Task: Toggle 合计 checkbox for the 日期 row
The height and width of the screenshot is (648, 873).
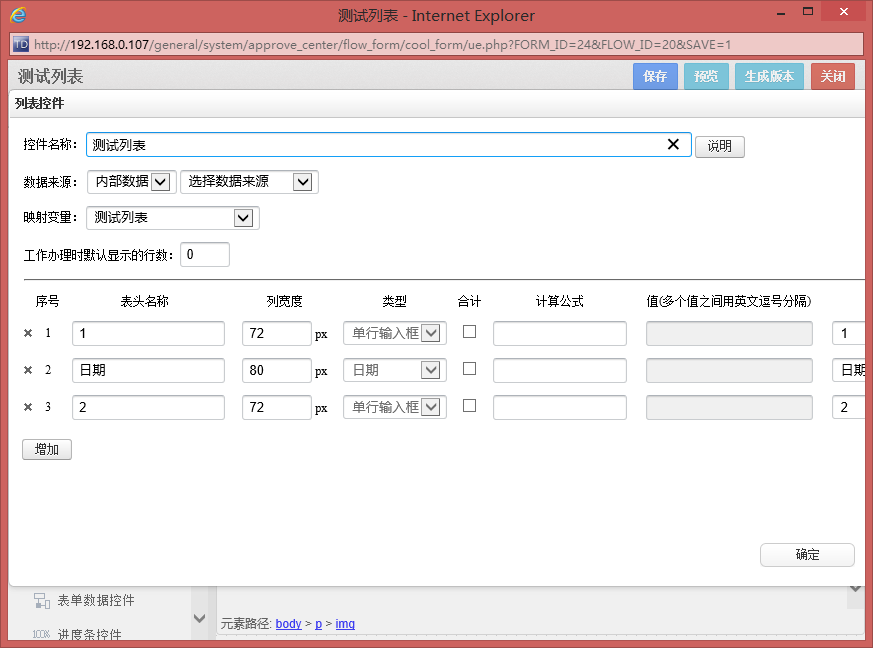Action: [x=469, y=368]
